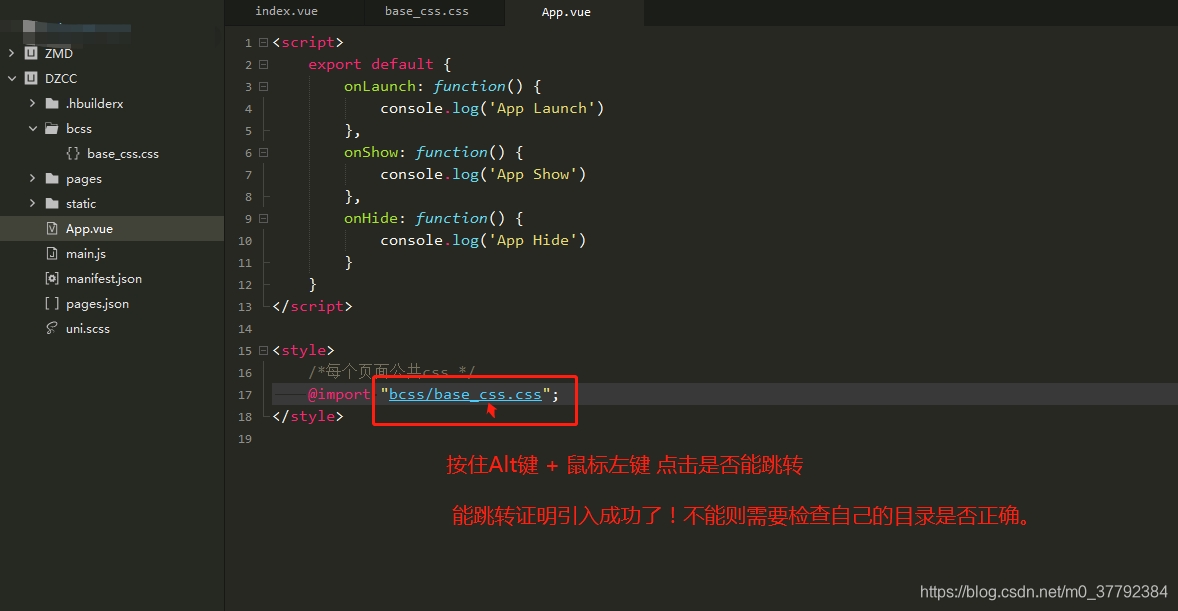Select the bcss folder
Image resolution: width=1178 pixels, height=611 pixels.
[x=79, y=129]
